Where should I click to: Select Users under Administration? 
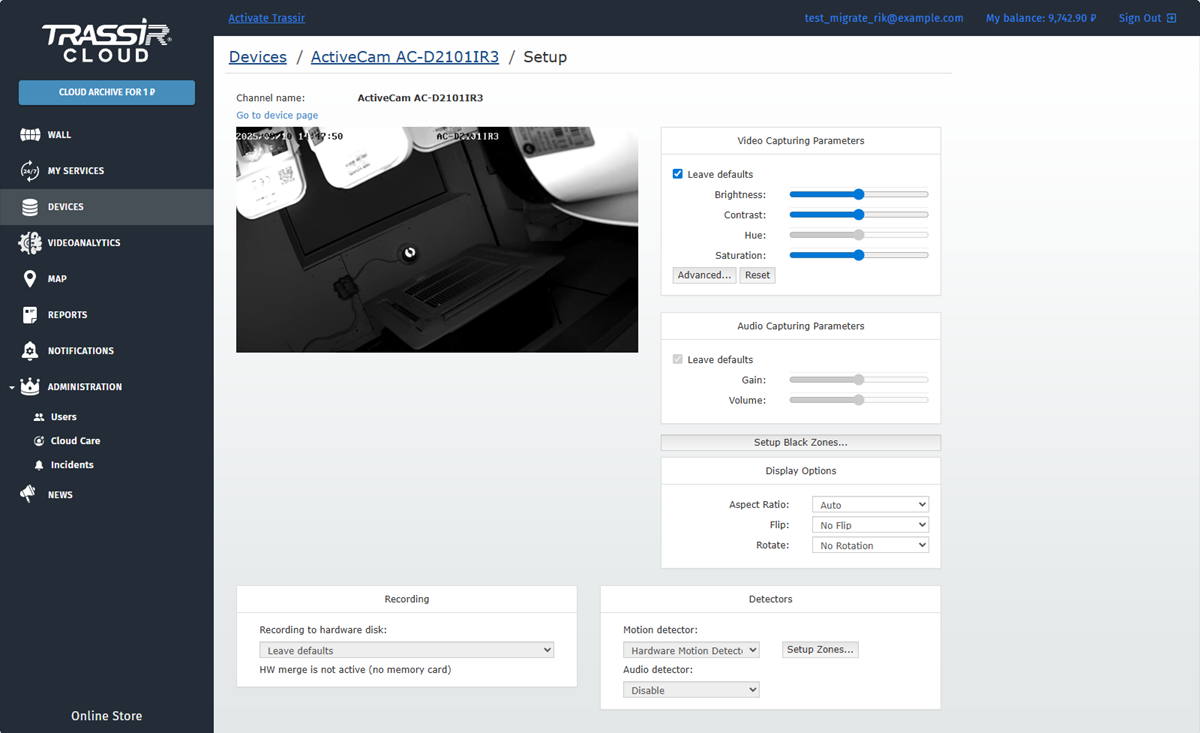[x=63, y=417]
